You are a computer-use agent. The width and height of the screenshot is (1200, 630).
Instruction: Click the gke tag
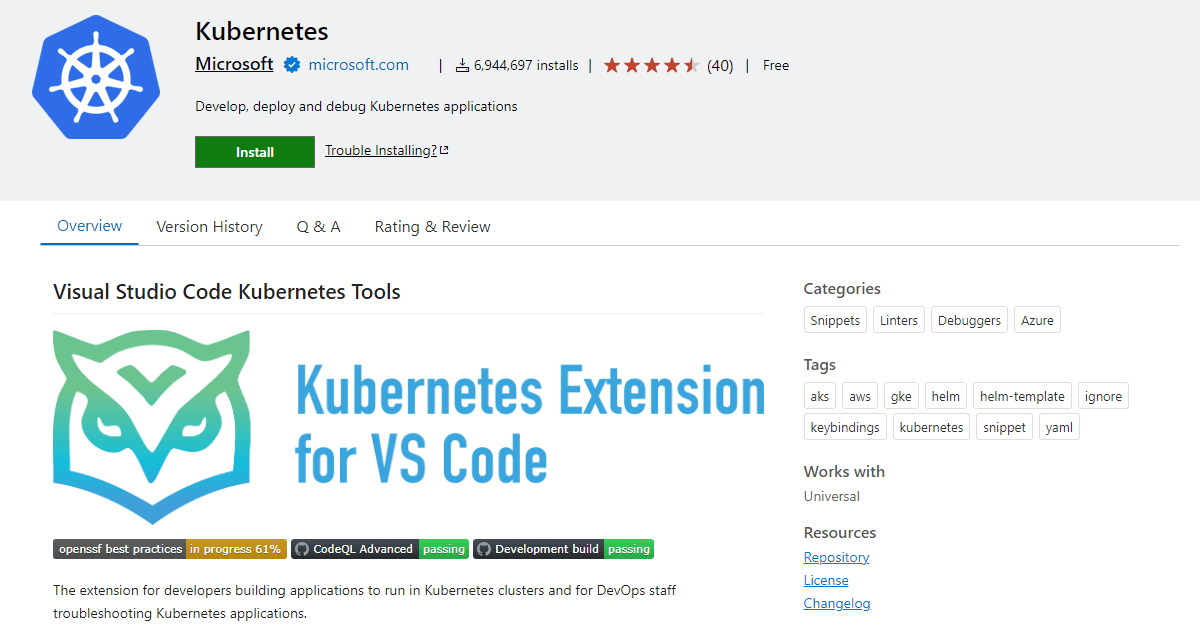901,396
